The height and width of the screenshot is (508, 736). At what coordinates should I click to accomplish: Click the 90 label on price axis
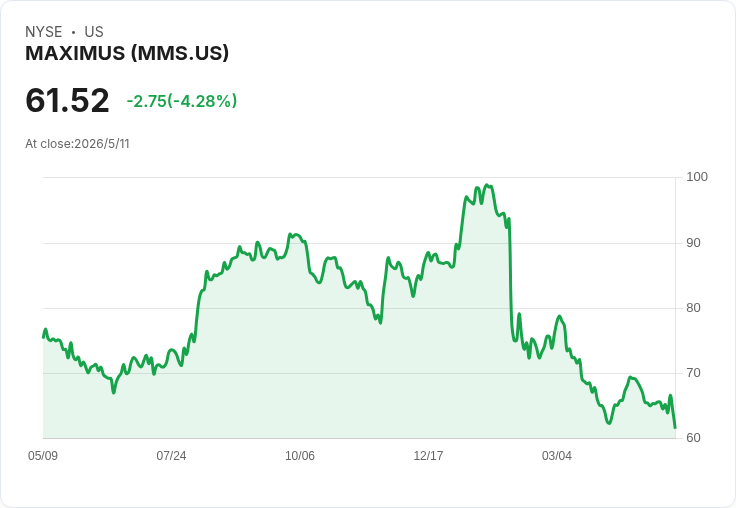[x=693, y=243]
